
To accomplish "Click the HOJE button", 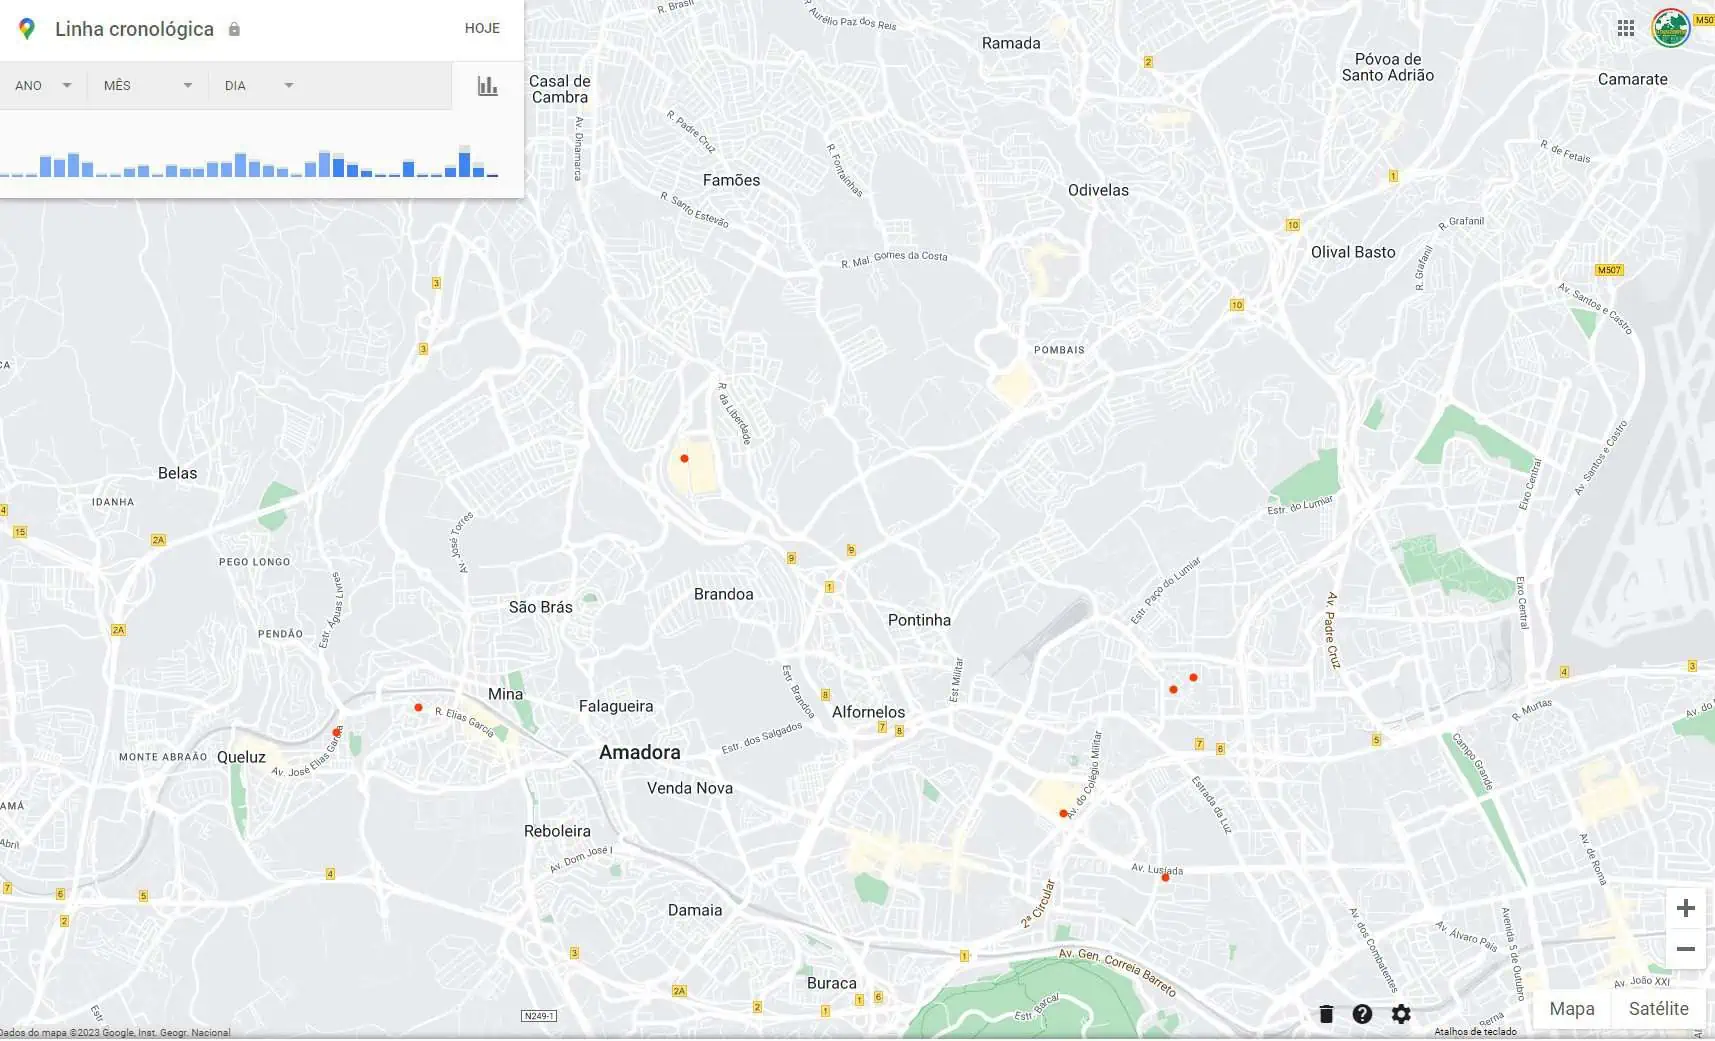I will (x=482, y=28).
